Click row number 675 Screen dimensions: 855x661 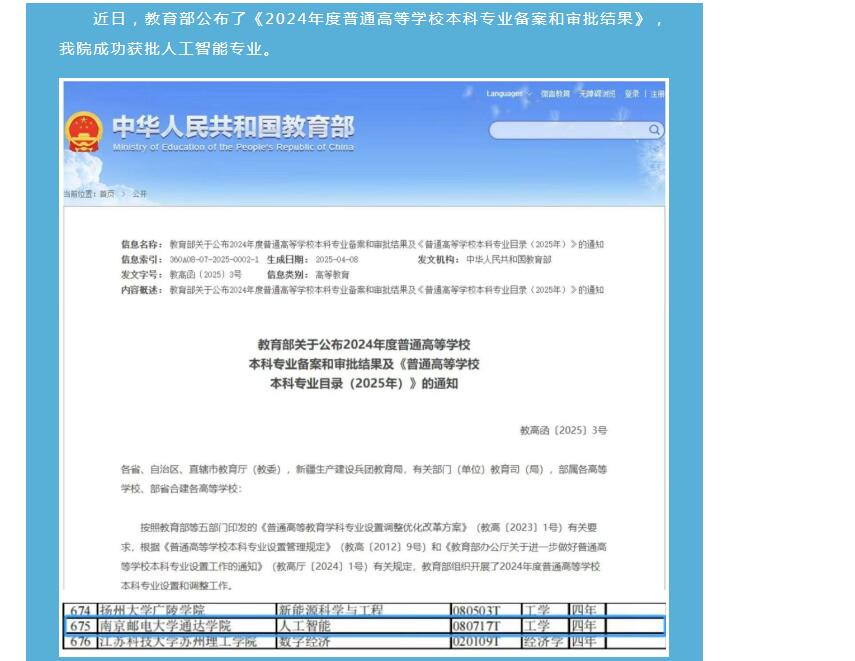coord(80,626)
